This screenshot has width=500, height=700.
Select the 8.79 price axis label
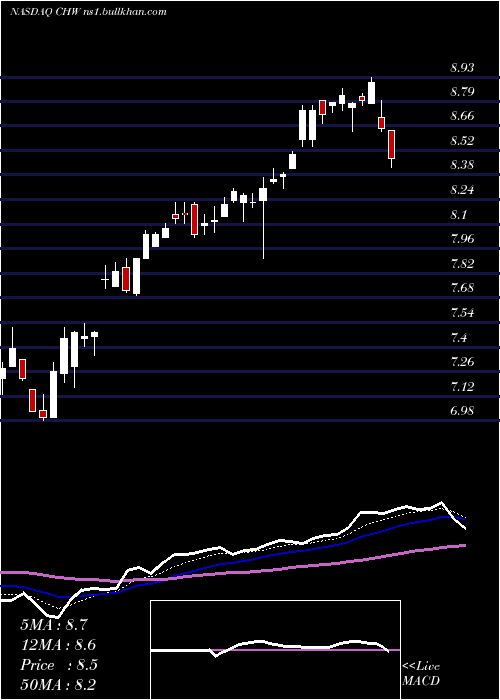click(462, 92)
